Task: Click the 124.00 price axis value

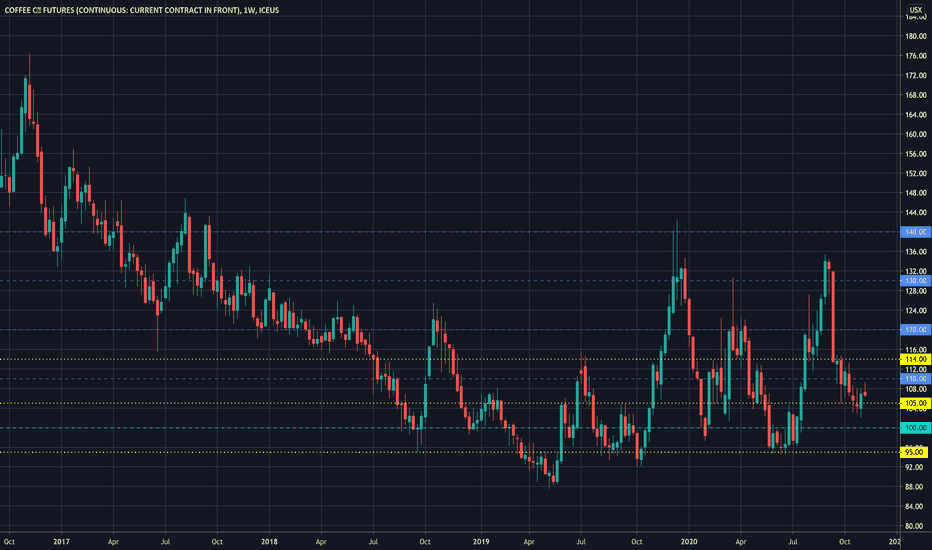Action: tap(916, 310)
